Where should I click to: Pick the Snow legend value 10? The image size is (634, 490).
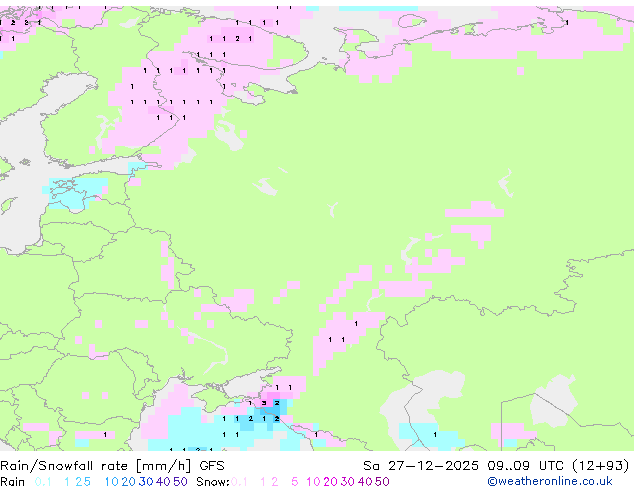click(313, 482)
